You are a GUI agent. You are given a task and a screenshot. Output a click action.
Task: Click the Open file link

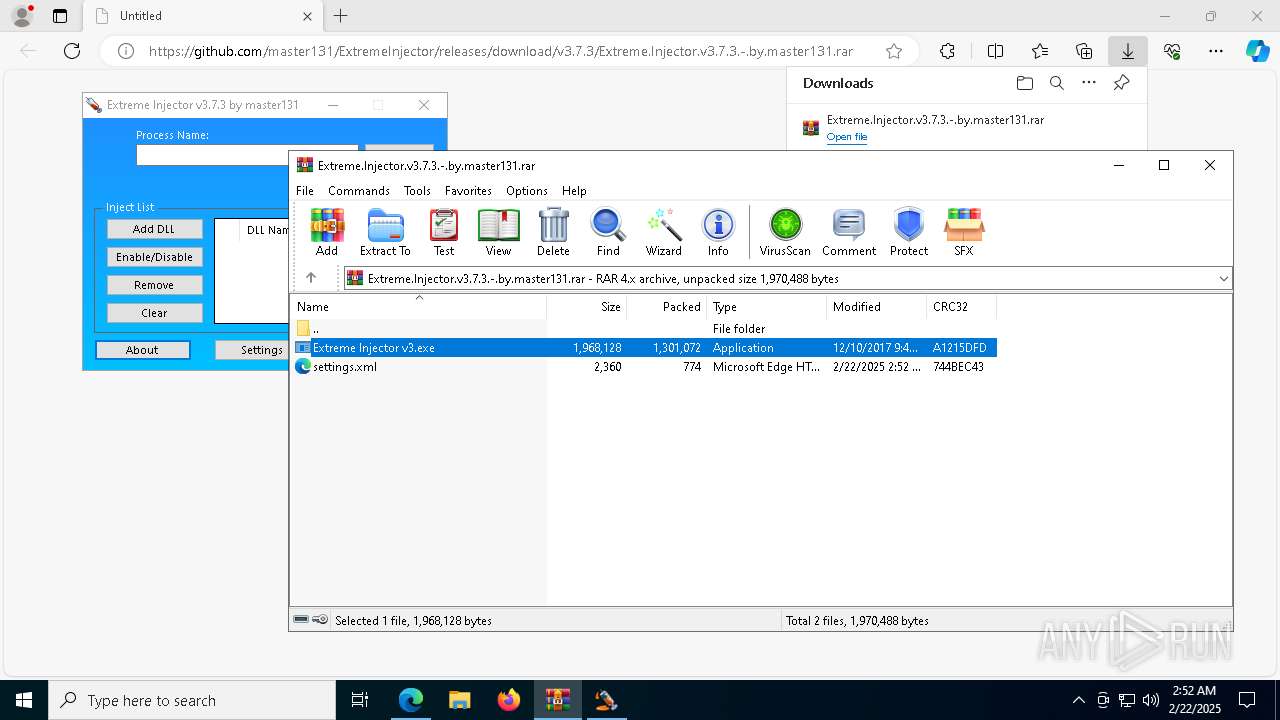pyautogui.click(x=847, y=137)
